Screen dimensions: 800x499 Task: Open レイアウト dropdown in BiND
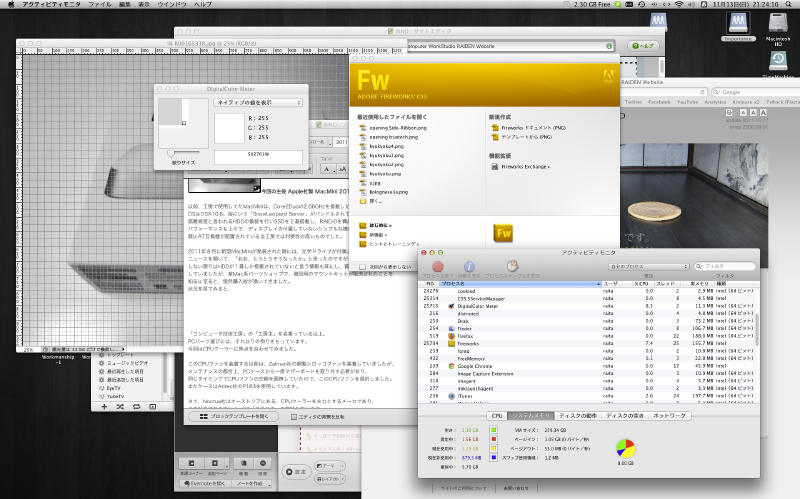pos(329,479)
